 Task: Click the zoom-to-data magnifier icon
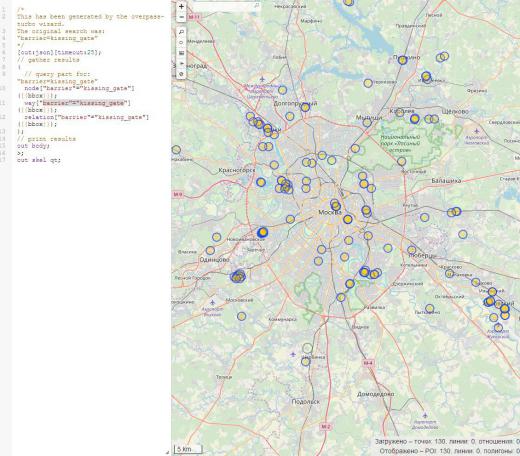[x=181, y=32]
